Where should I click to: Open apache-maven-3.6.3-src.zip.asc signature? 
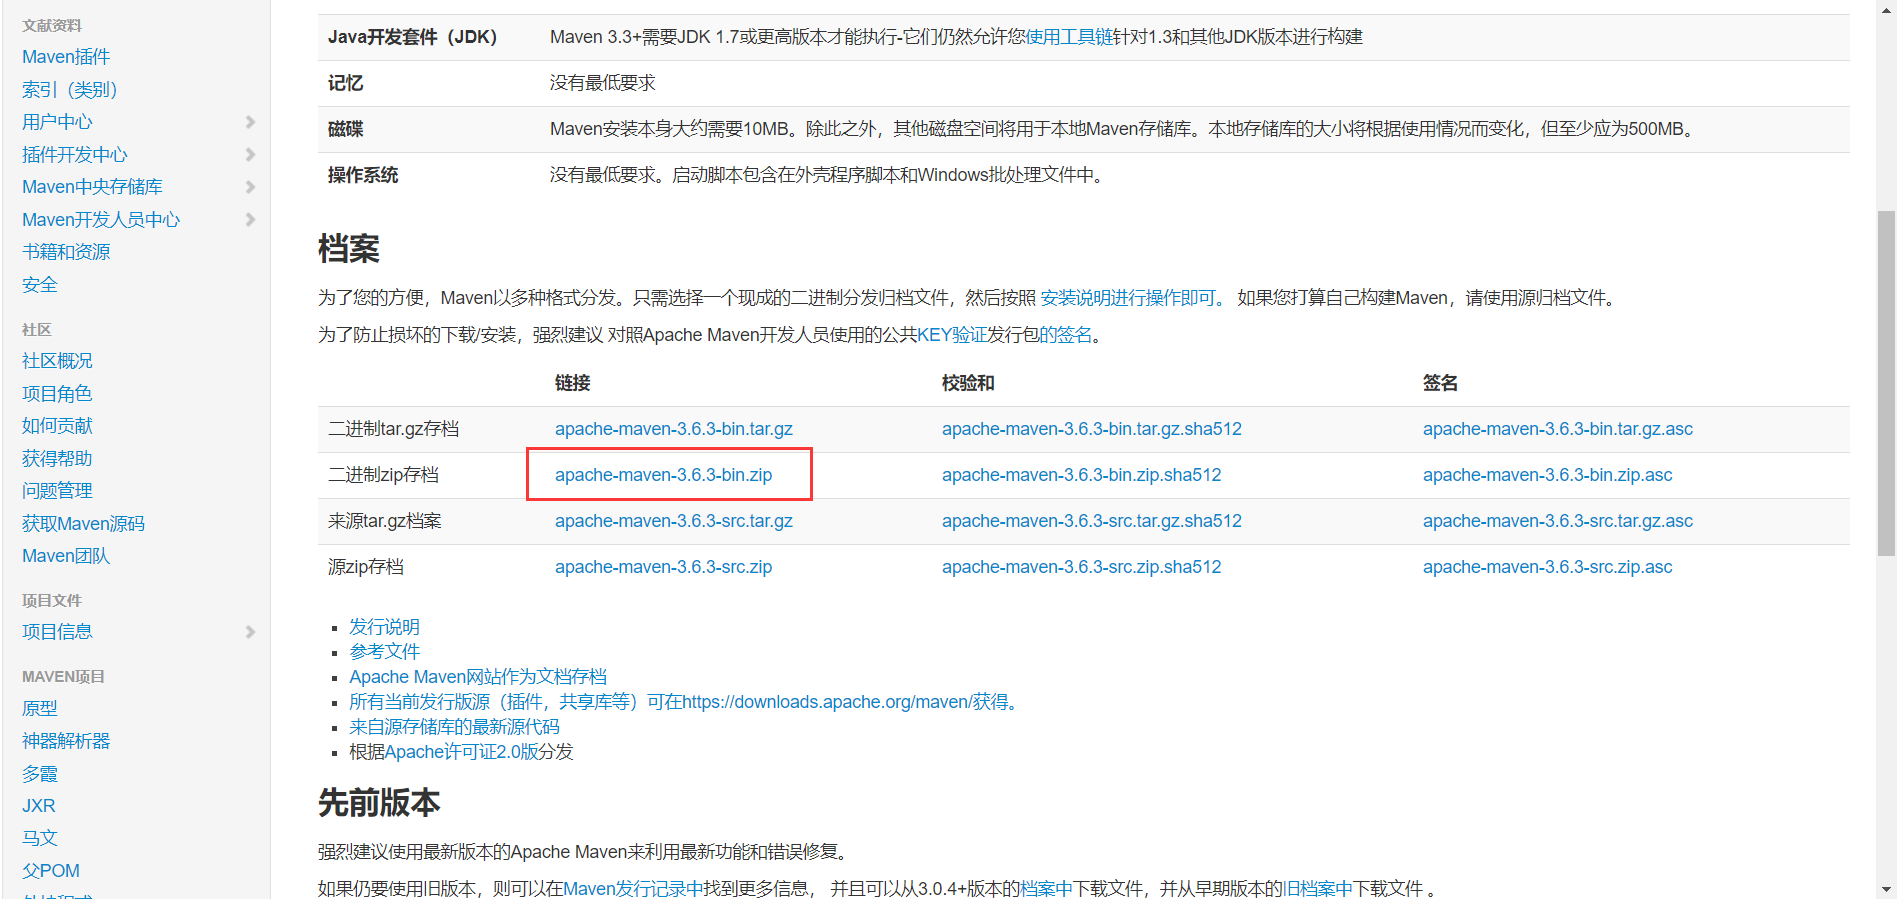point(1548,567)
